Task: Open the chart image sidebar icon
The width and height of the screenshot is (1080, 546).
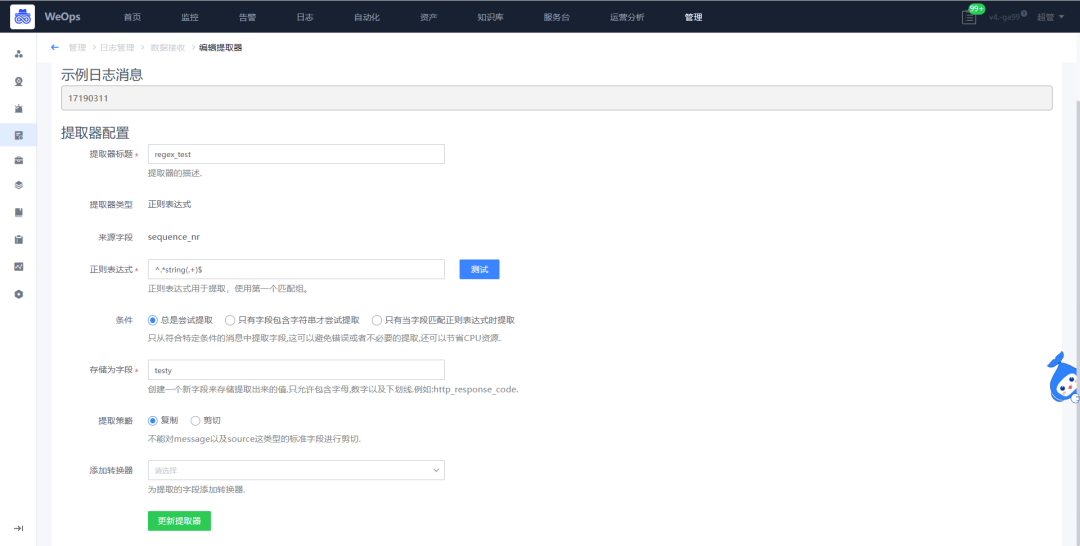Action: click(19, 266)
